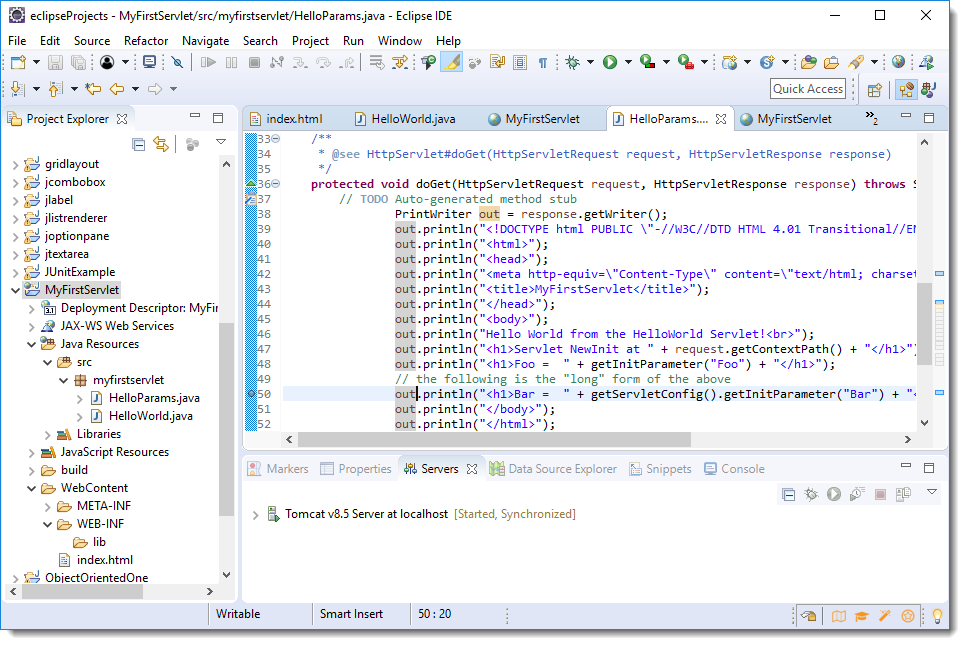The height and width of the screenshot is (645, 965).
Task: Open the Navigate menu
Action: 206,41
